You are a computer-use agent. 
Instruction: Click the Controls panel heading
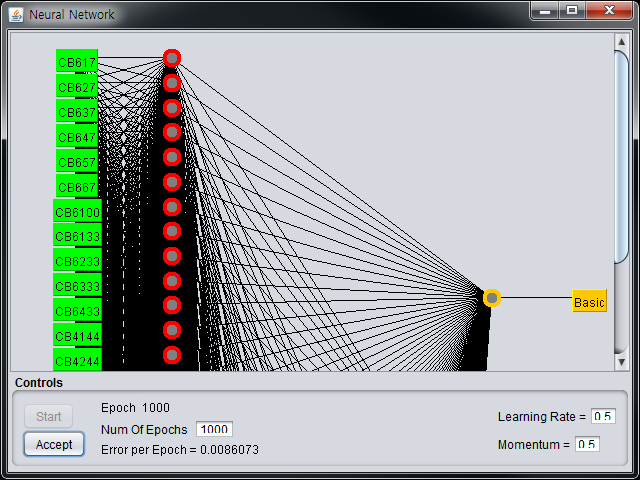pyautogui.click(x=39, y=383)
